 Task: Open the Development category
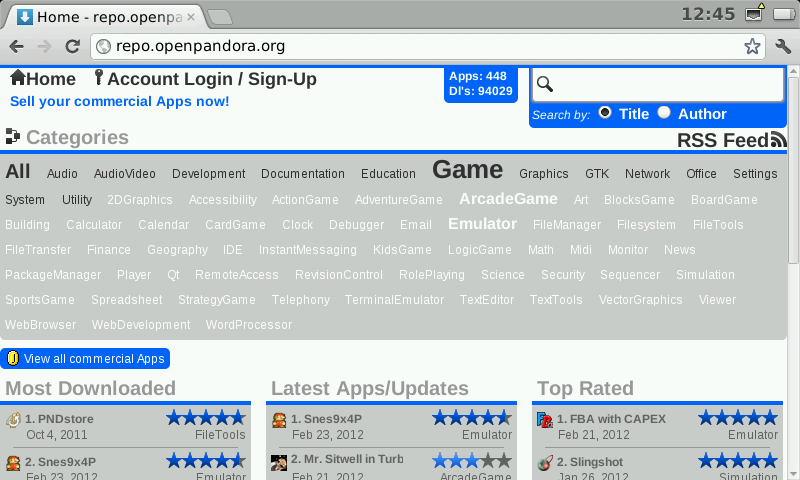pos(209,174)
